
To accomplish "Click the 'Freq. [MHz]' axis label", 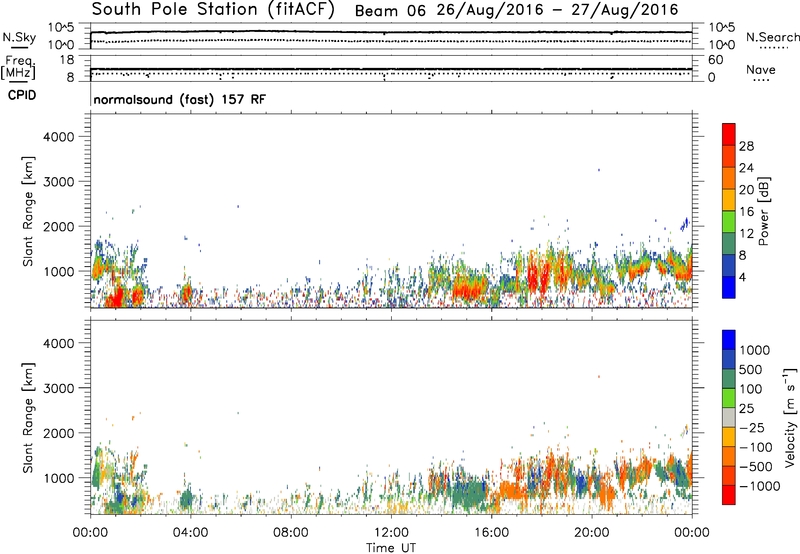I will 19,68.
